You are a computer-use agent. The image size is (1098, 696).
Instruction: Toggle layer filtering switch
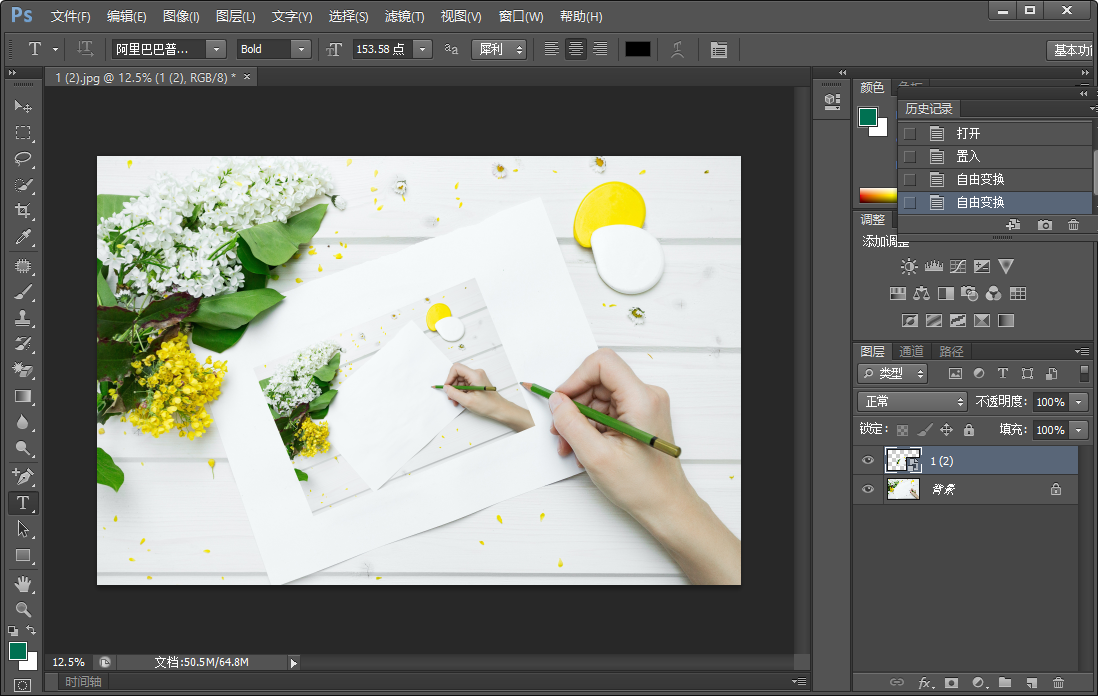pos(1084,373)
